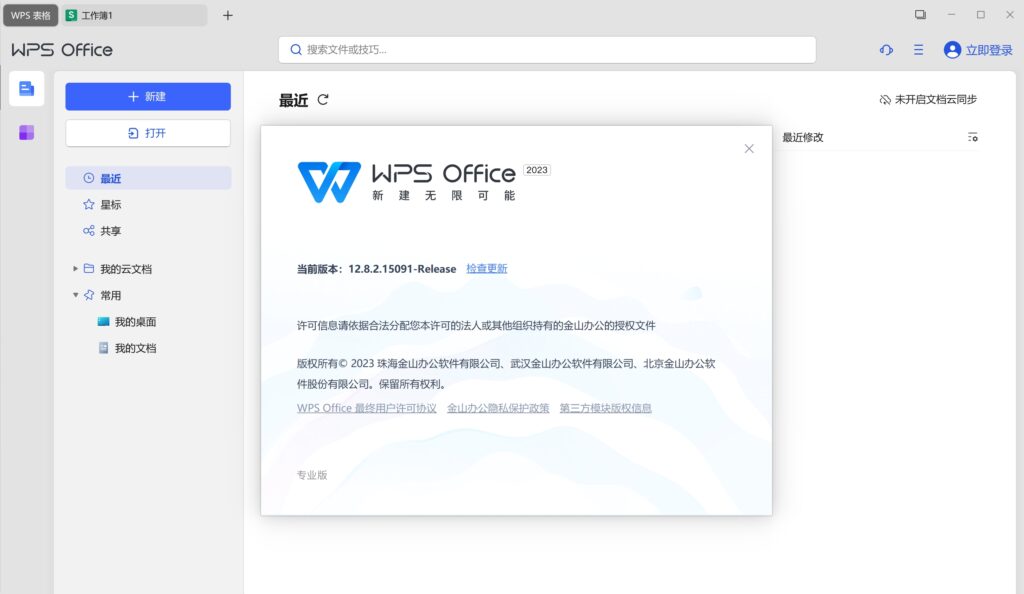This screenshot has width=1024, height=594.
Task: Click the clock icon beside 最近
Action: tap(89, 178)
